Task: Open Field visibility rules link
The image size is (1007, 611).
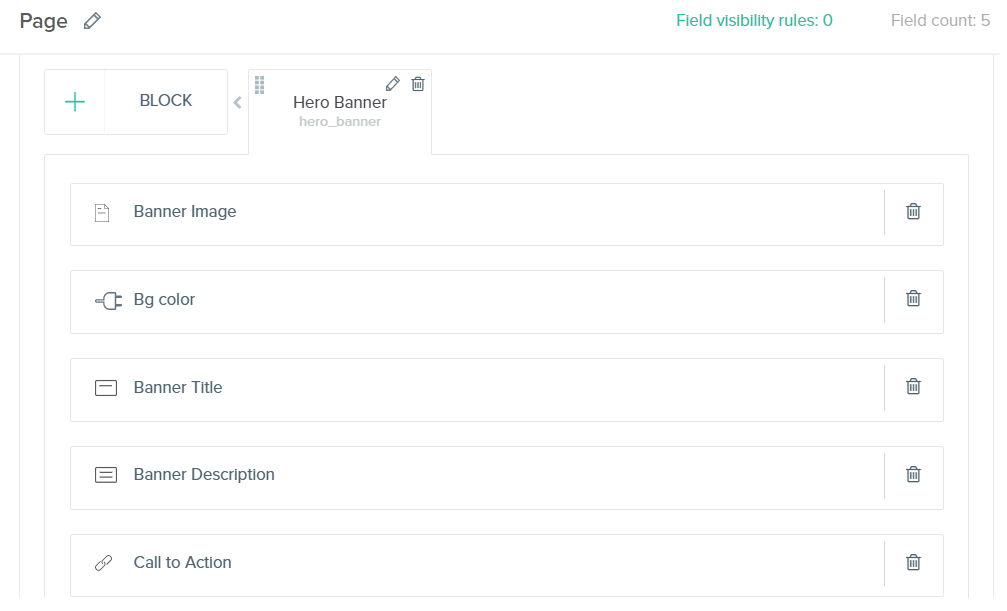Action: click(x=754, y=21)
